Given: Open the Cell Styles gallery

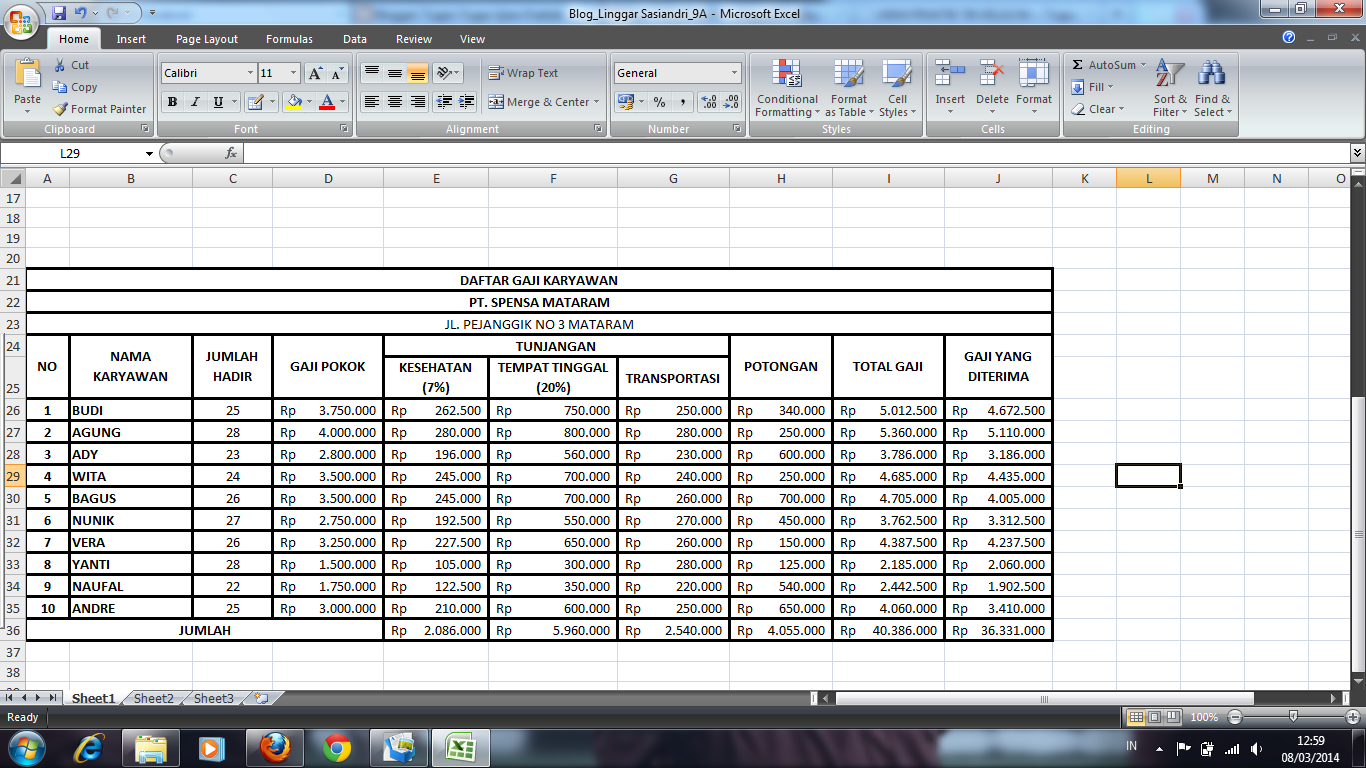Looking at the screenshot, I should click(x=896, y=88).
